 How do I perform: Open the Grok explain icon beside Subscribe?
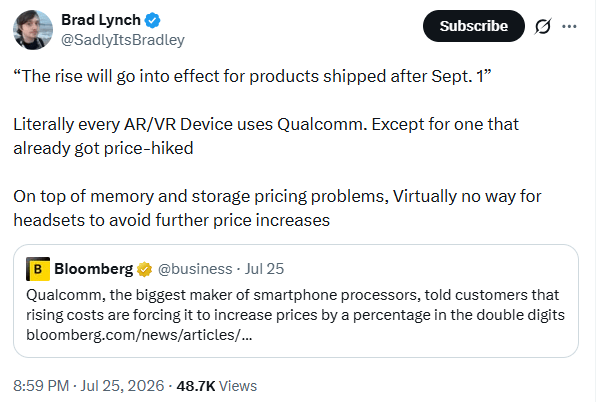pos(543,26)
